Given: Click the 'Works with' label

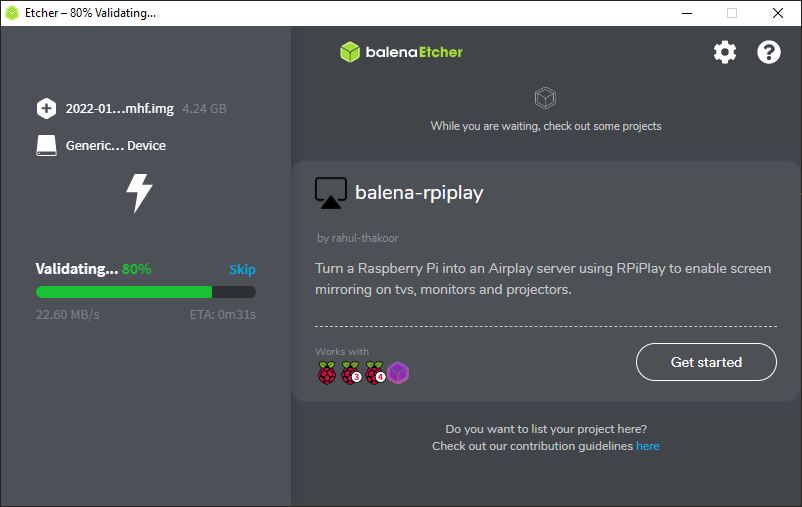Looking at the screenshot, I should [342, 351].
